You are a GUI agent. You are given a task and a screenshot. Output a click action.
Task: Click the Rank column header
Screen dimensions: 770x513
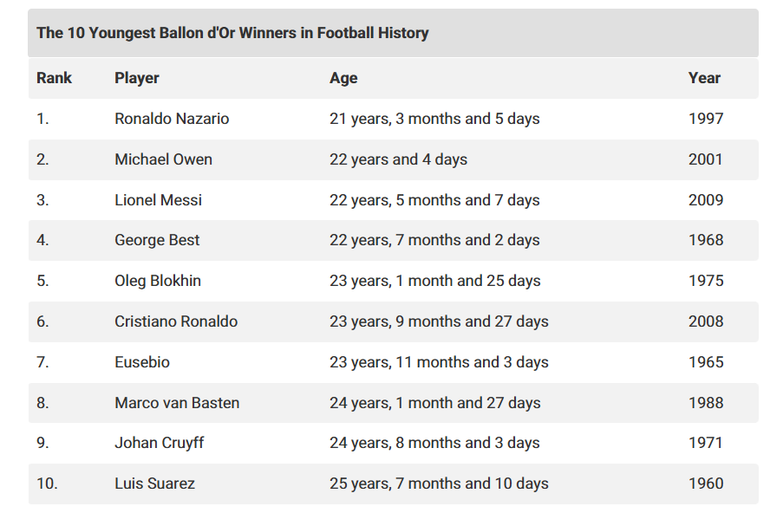click(54, 78)
